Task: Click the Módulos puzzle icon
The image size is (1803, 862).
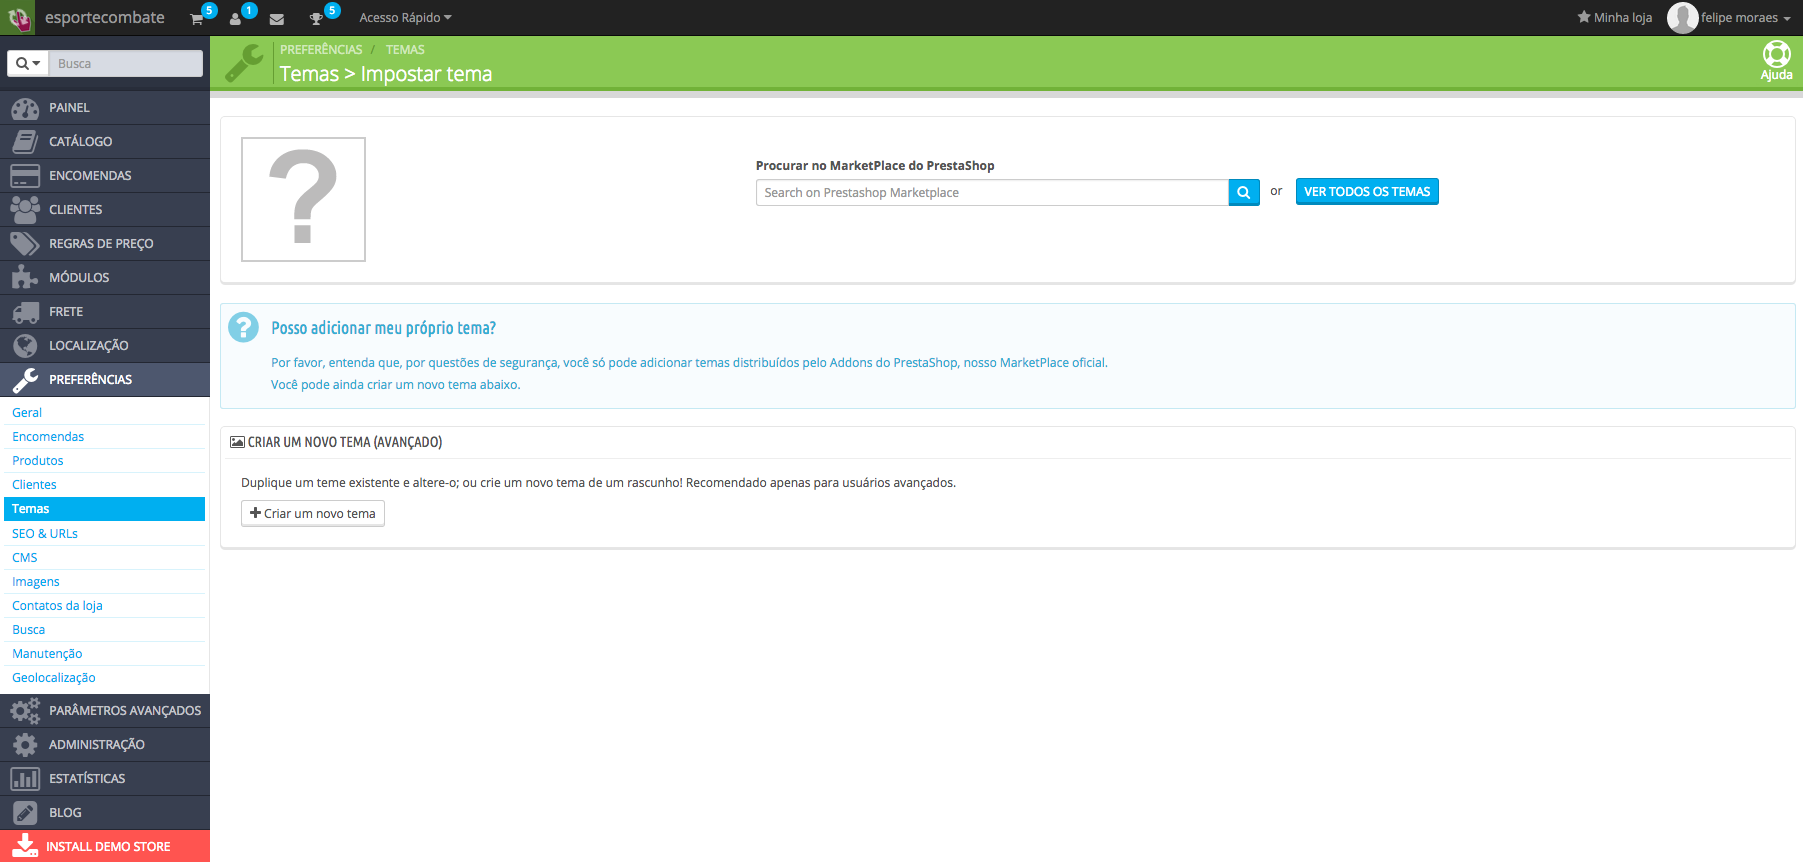Action: [25, 277]
